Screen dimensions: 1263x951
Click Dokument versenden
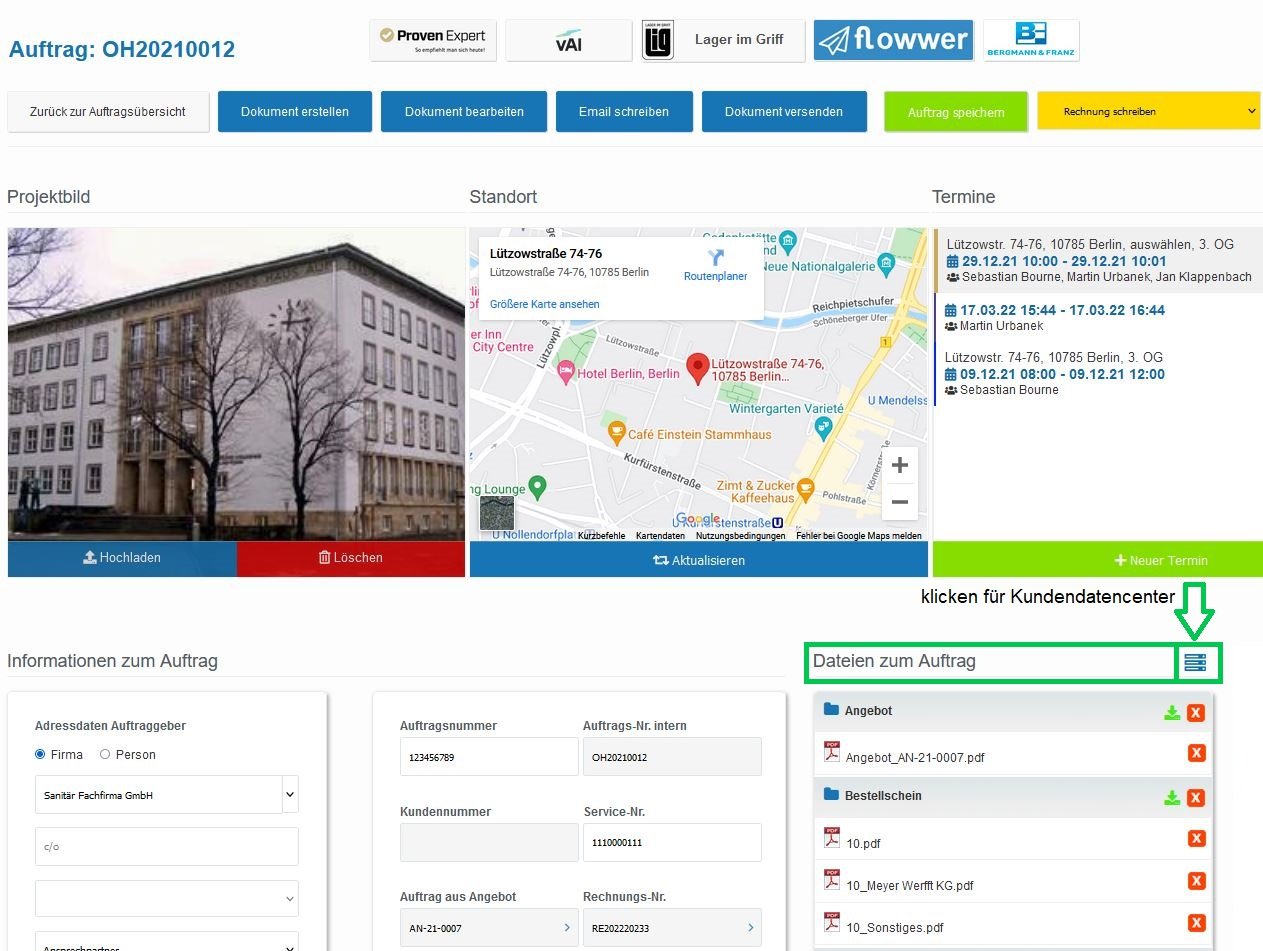coord(784,112)
